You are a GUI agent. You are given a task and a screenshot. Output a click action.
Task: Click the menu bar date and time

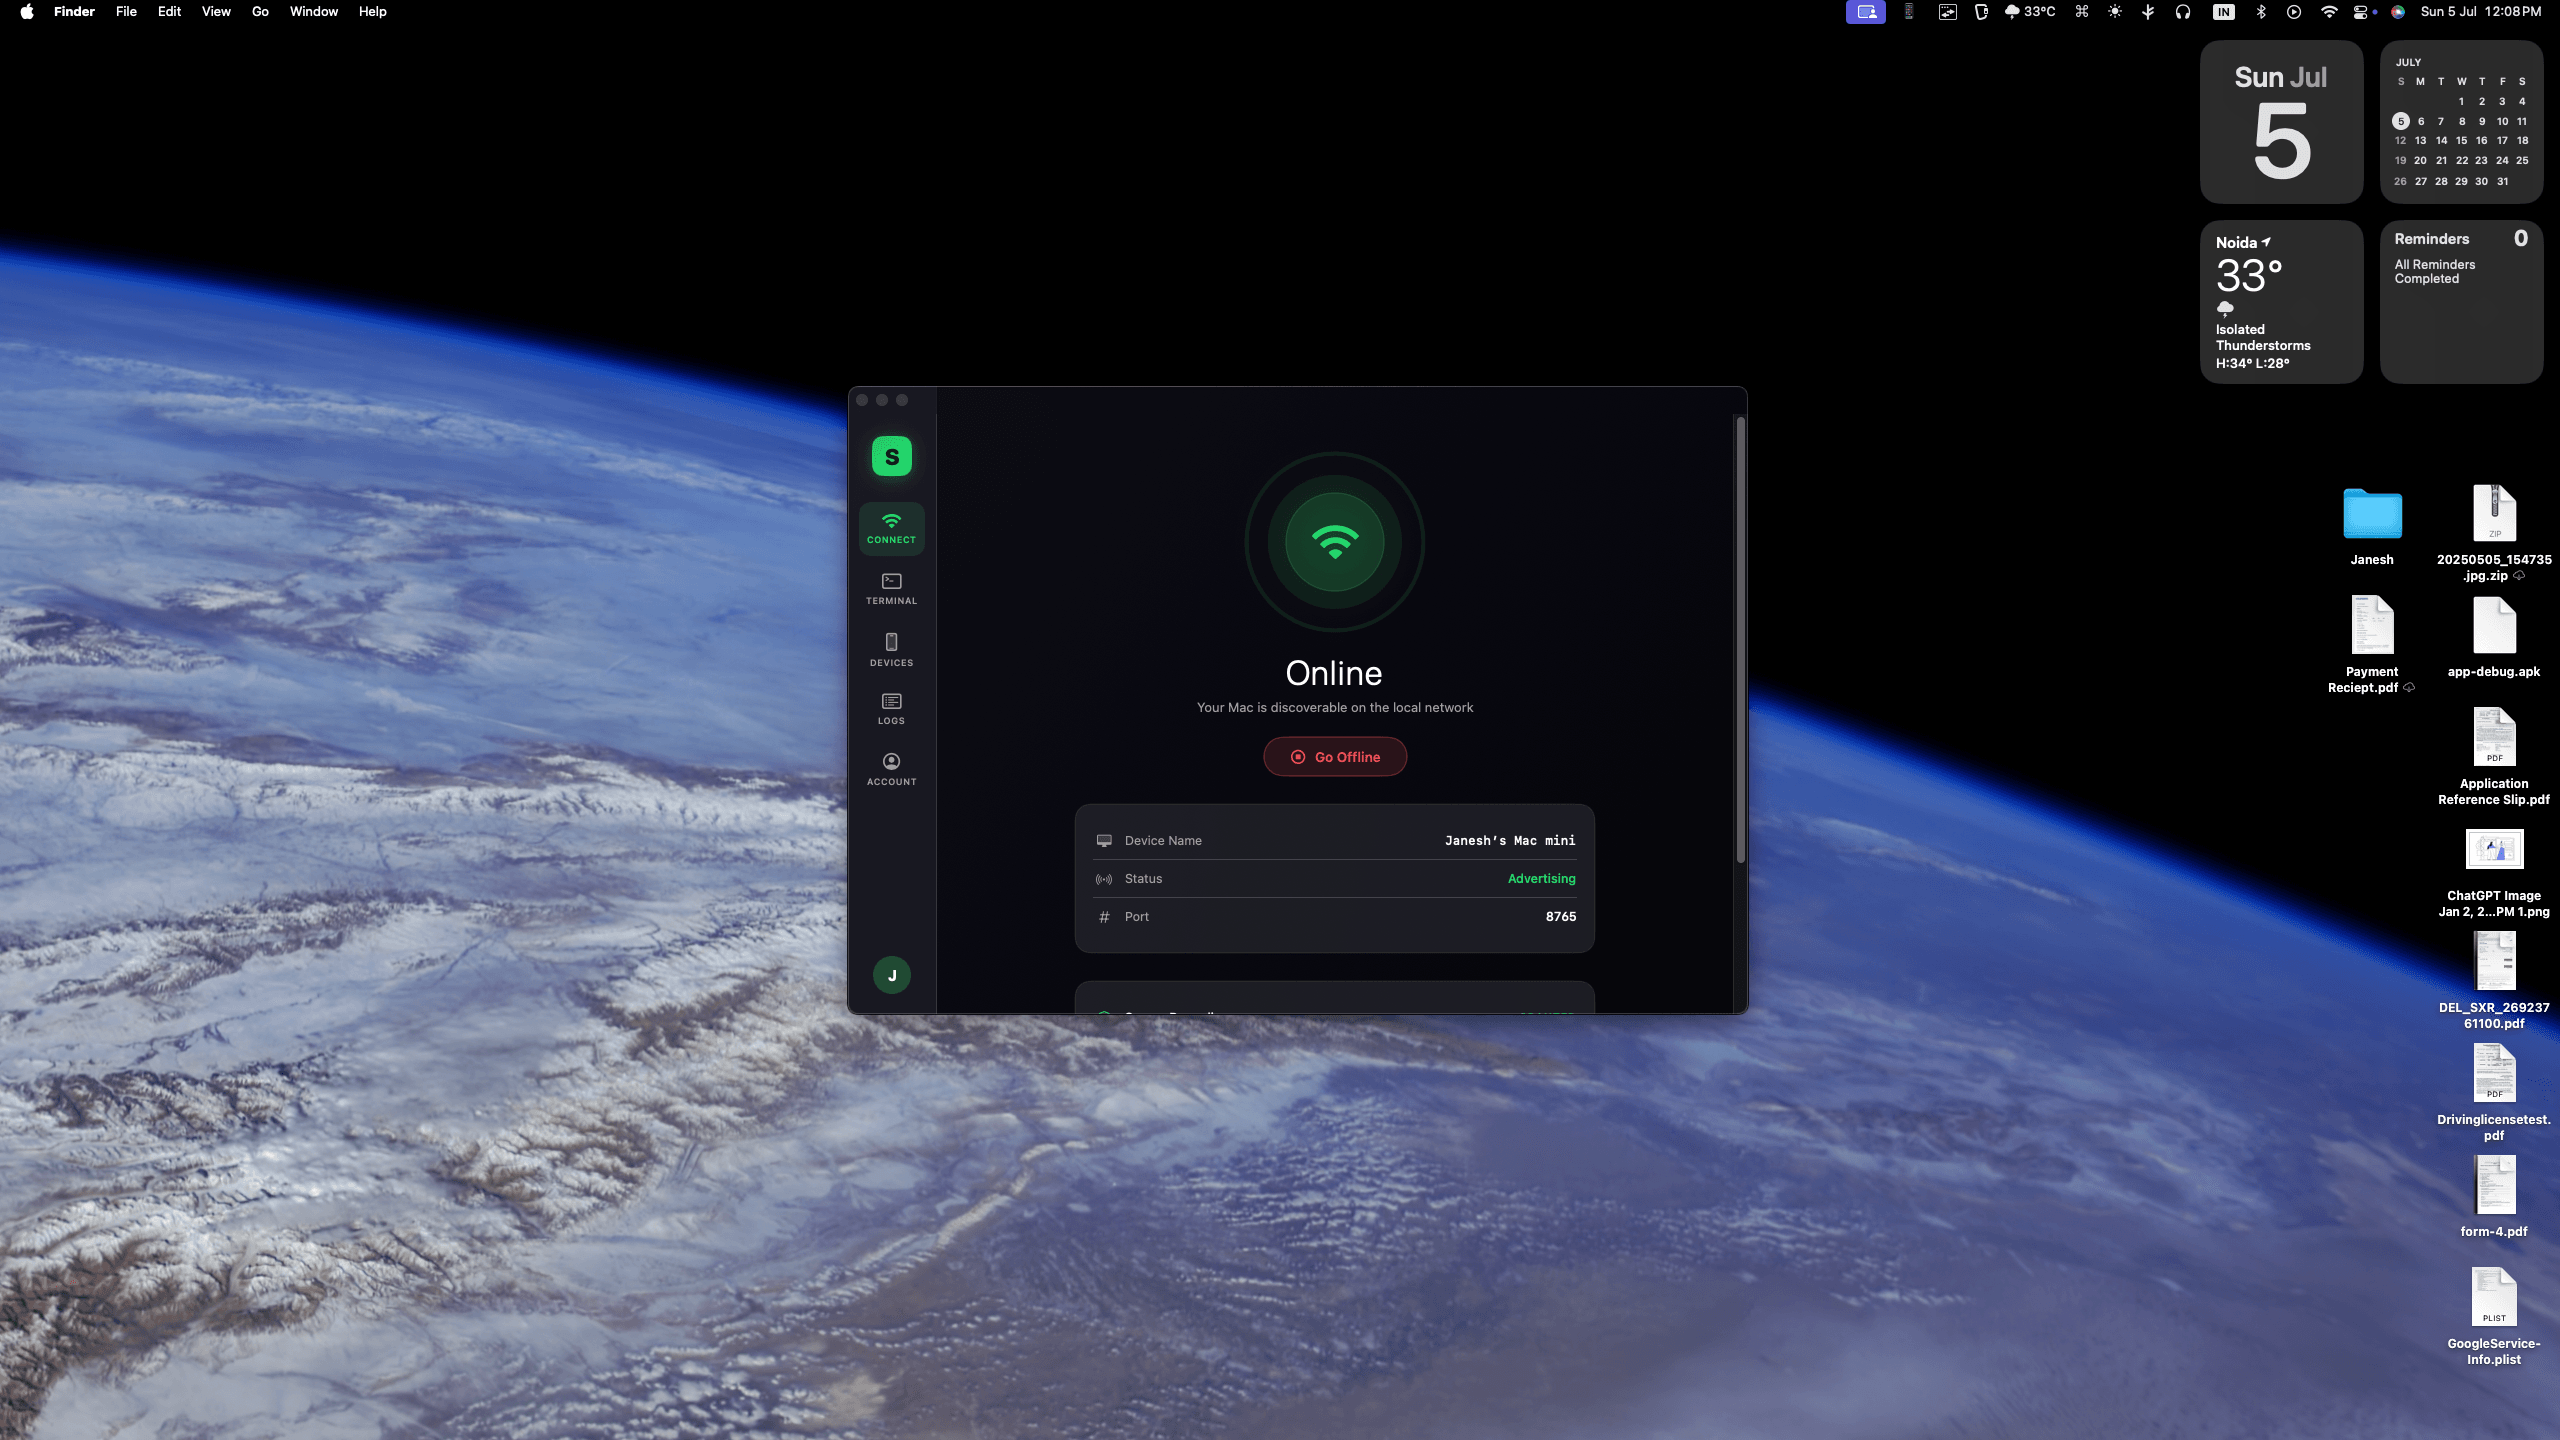point(2480,12)
